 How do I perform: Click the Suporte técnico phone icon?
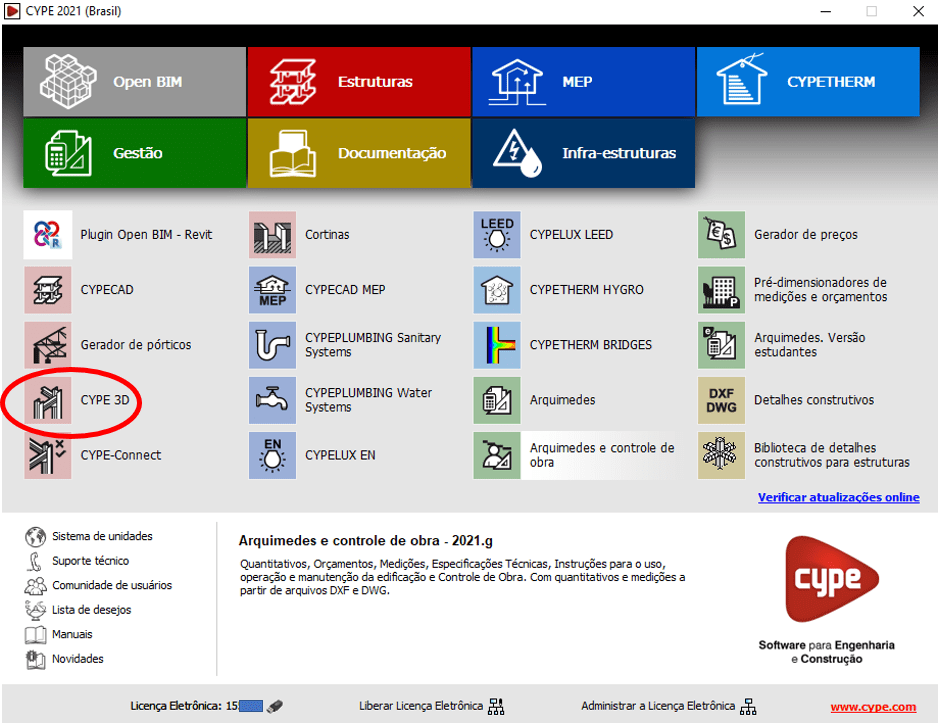tap(35, 561)
